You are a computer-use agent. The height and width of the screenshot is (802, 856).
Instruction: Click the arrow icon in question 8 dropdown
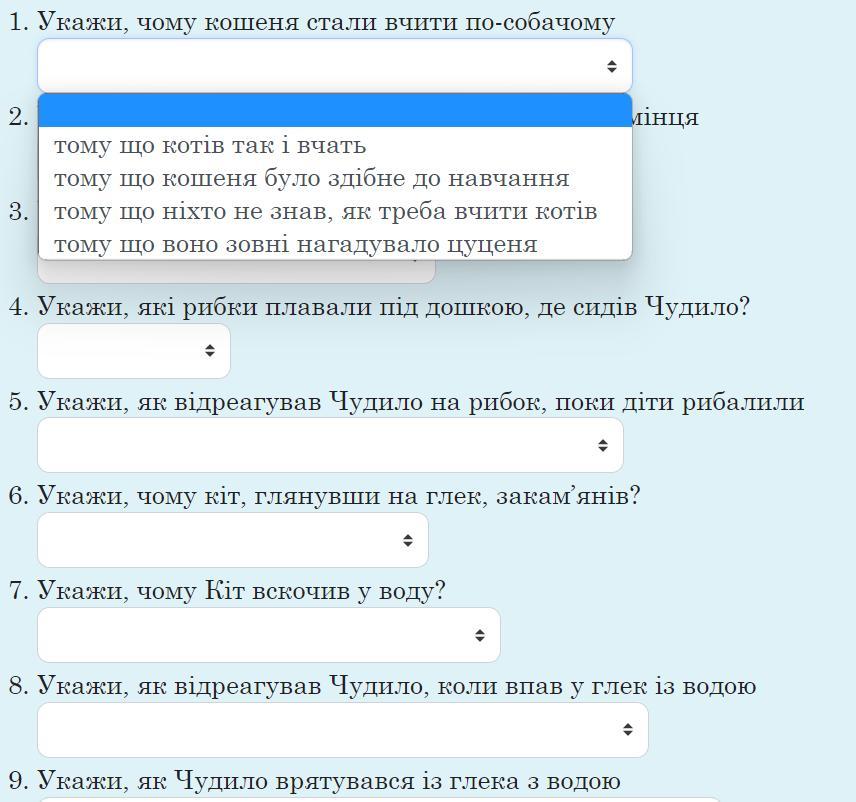[x=628, y=729]
